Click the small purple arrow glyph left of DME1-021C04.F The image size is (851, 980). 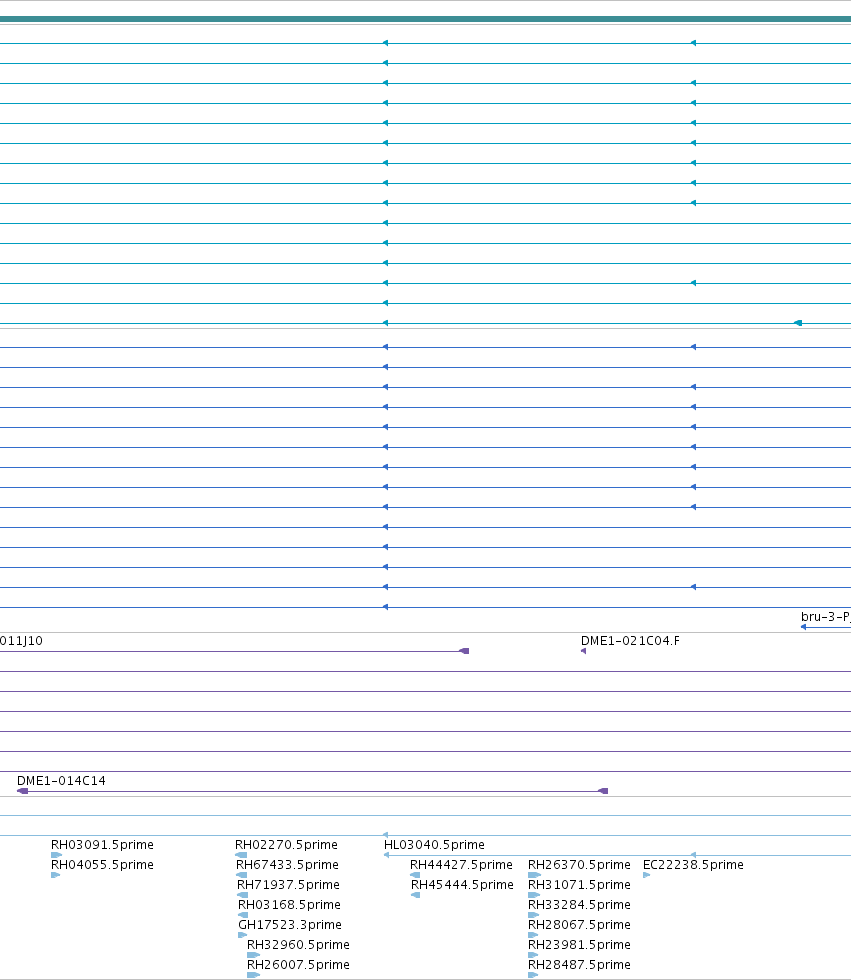pos(584,651)
